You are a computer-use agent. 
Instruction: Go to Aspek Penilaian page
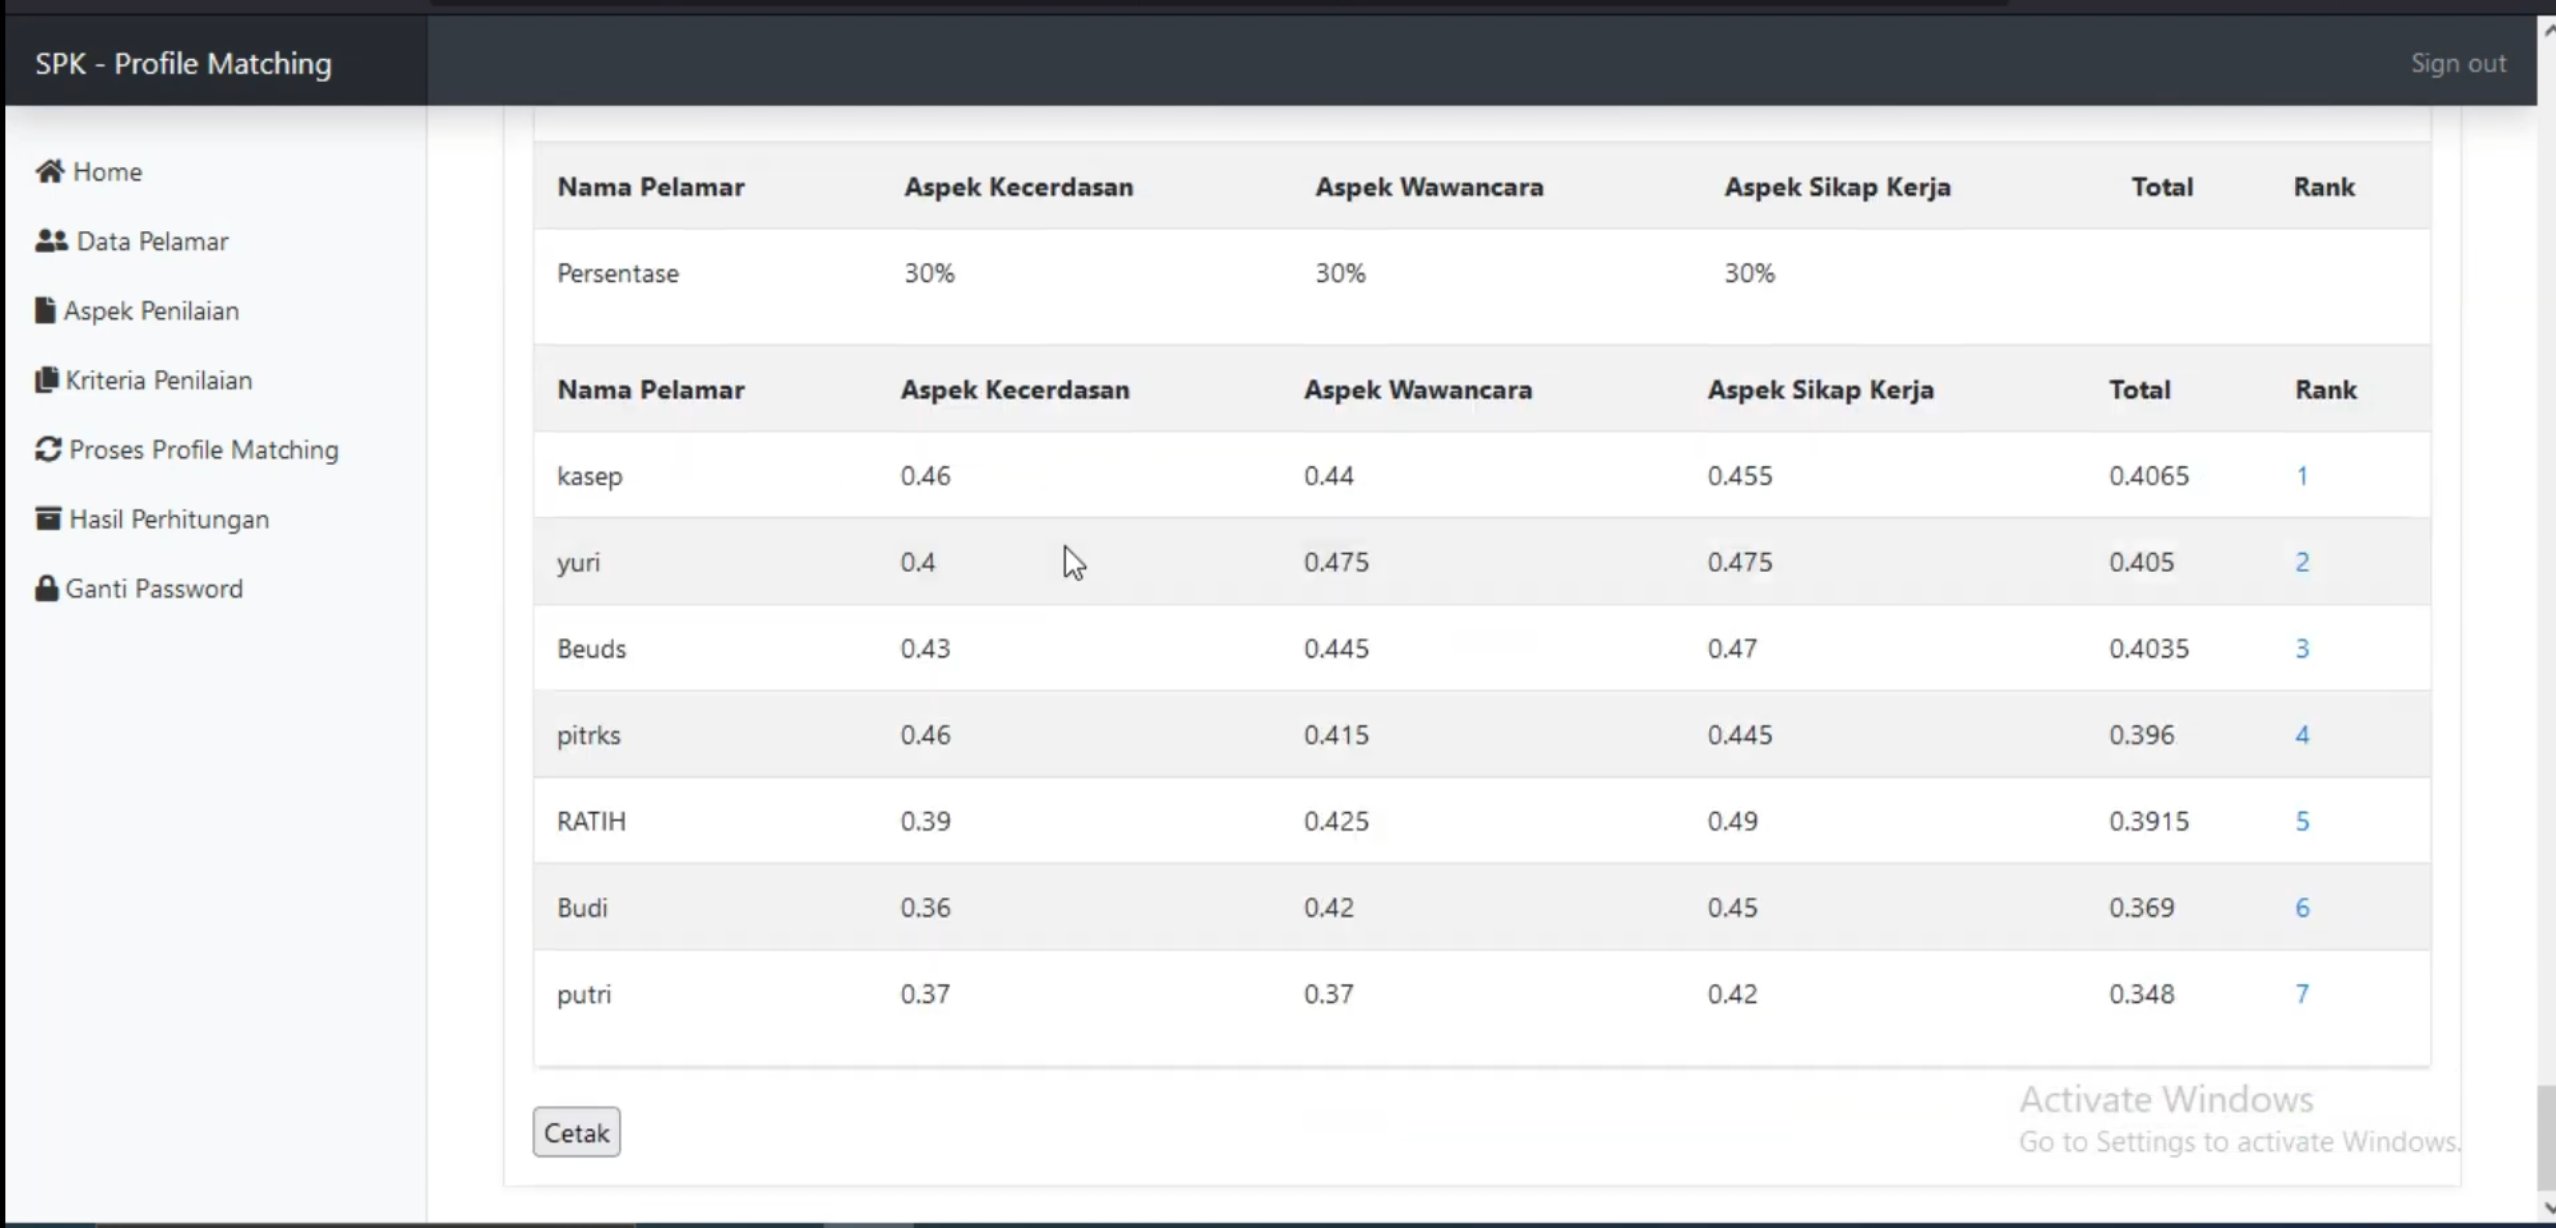(137, 310)
